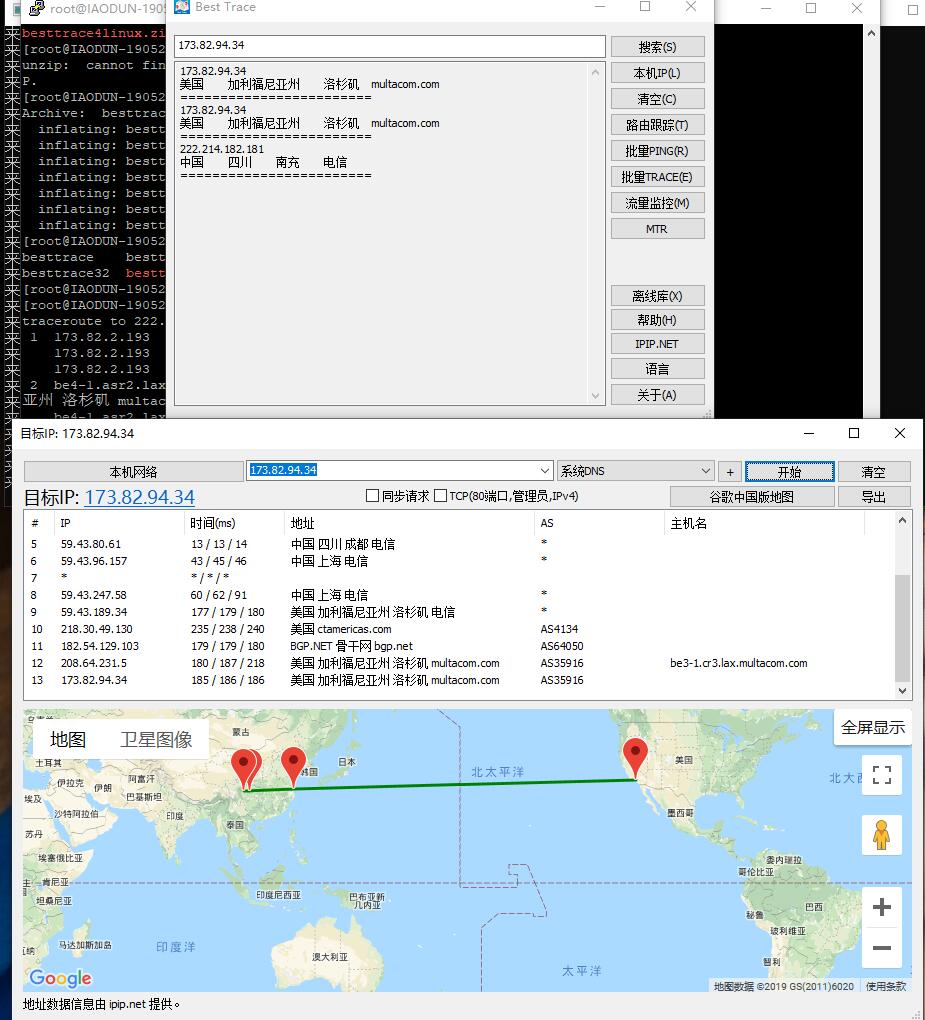Zoom in the map with plus icon
925x1020 pixels.
pos(881,907)
